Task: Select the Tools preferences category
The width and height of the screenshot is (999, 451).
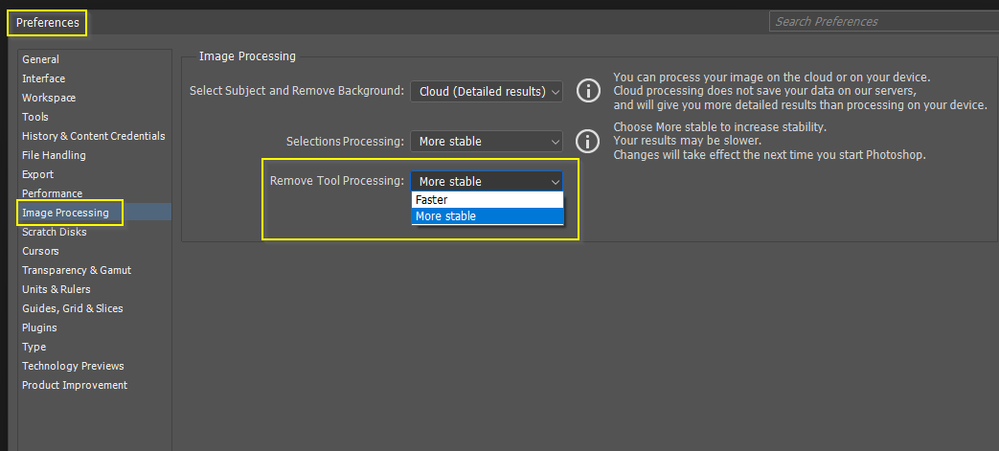Action: point(35,117)
